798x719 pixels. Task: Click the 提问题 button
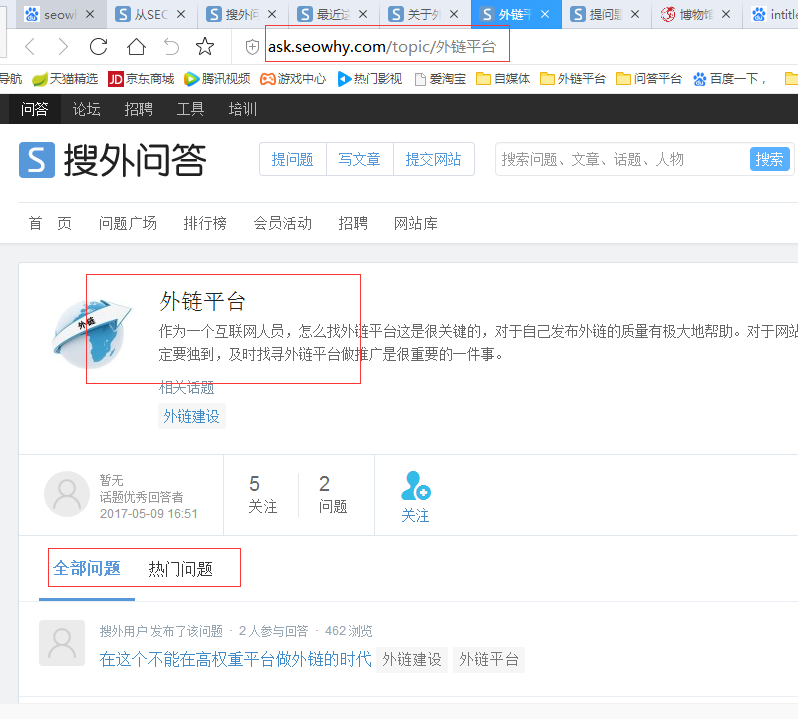(292, 159)
